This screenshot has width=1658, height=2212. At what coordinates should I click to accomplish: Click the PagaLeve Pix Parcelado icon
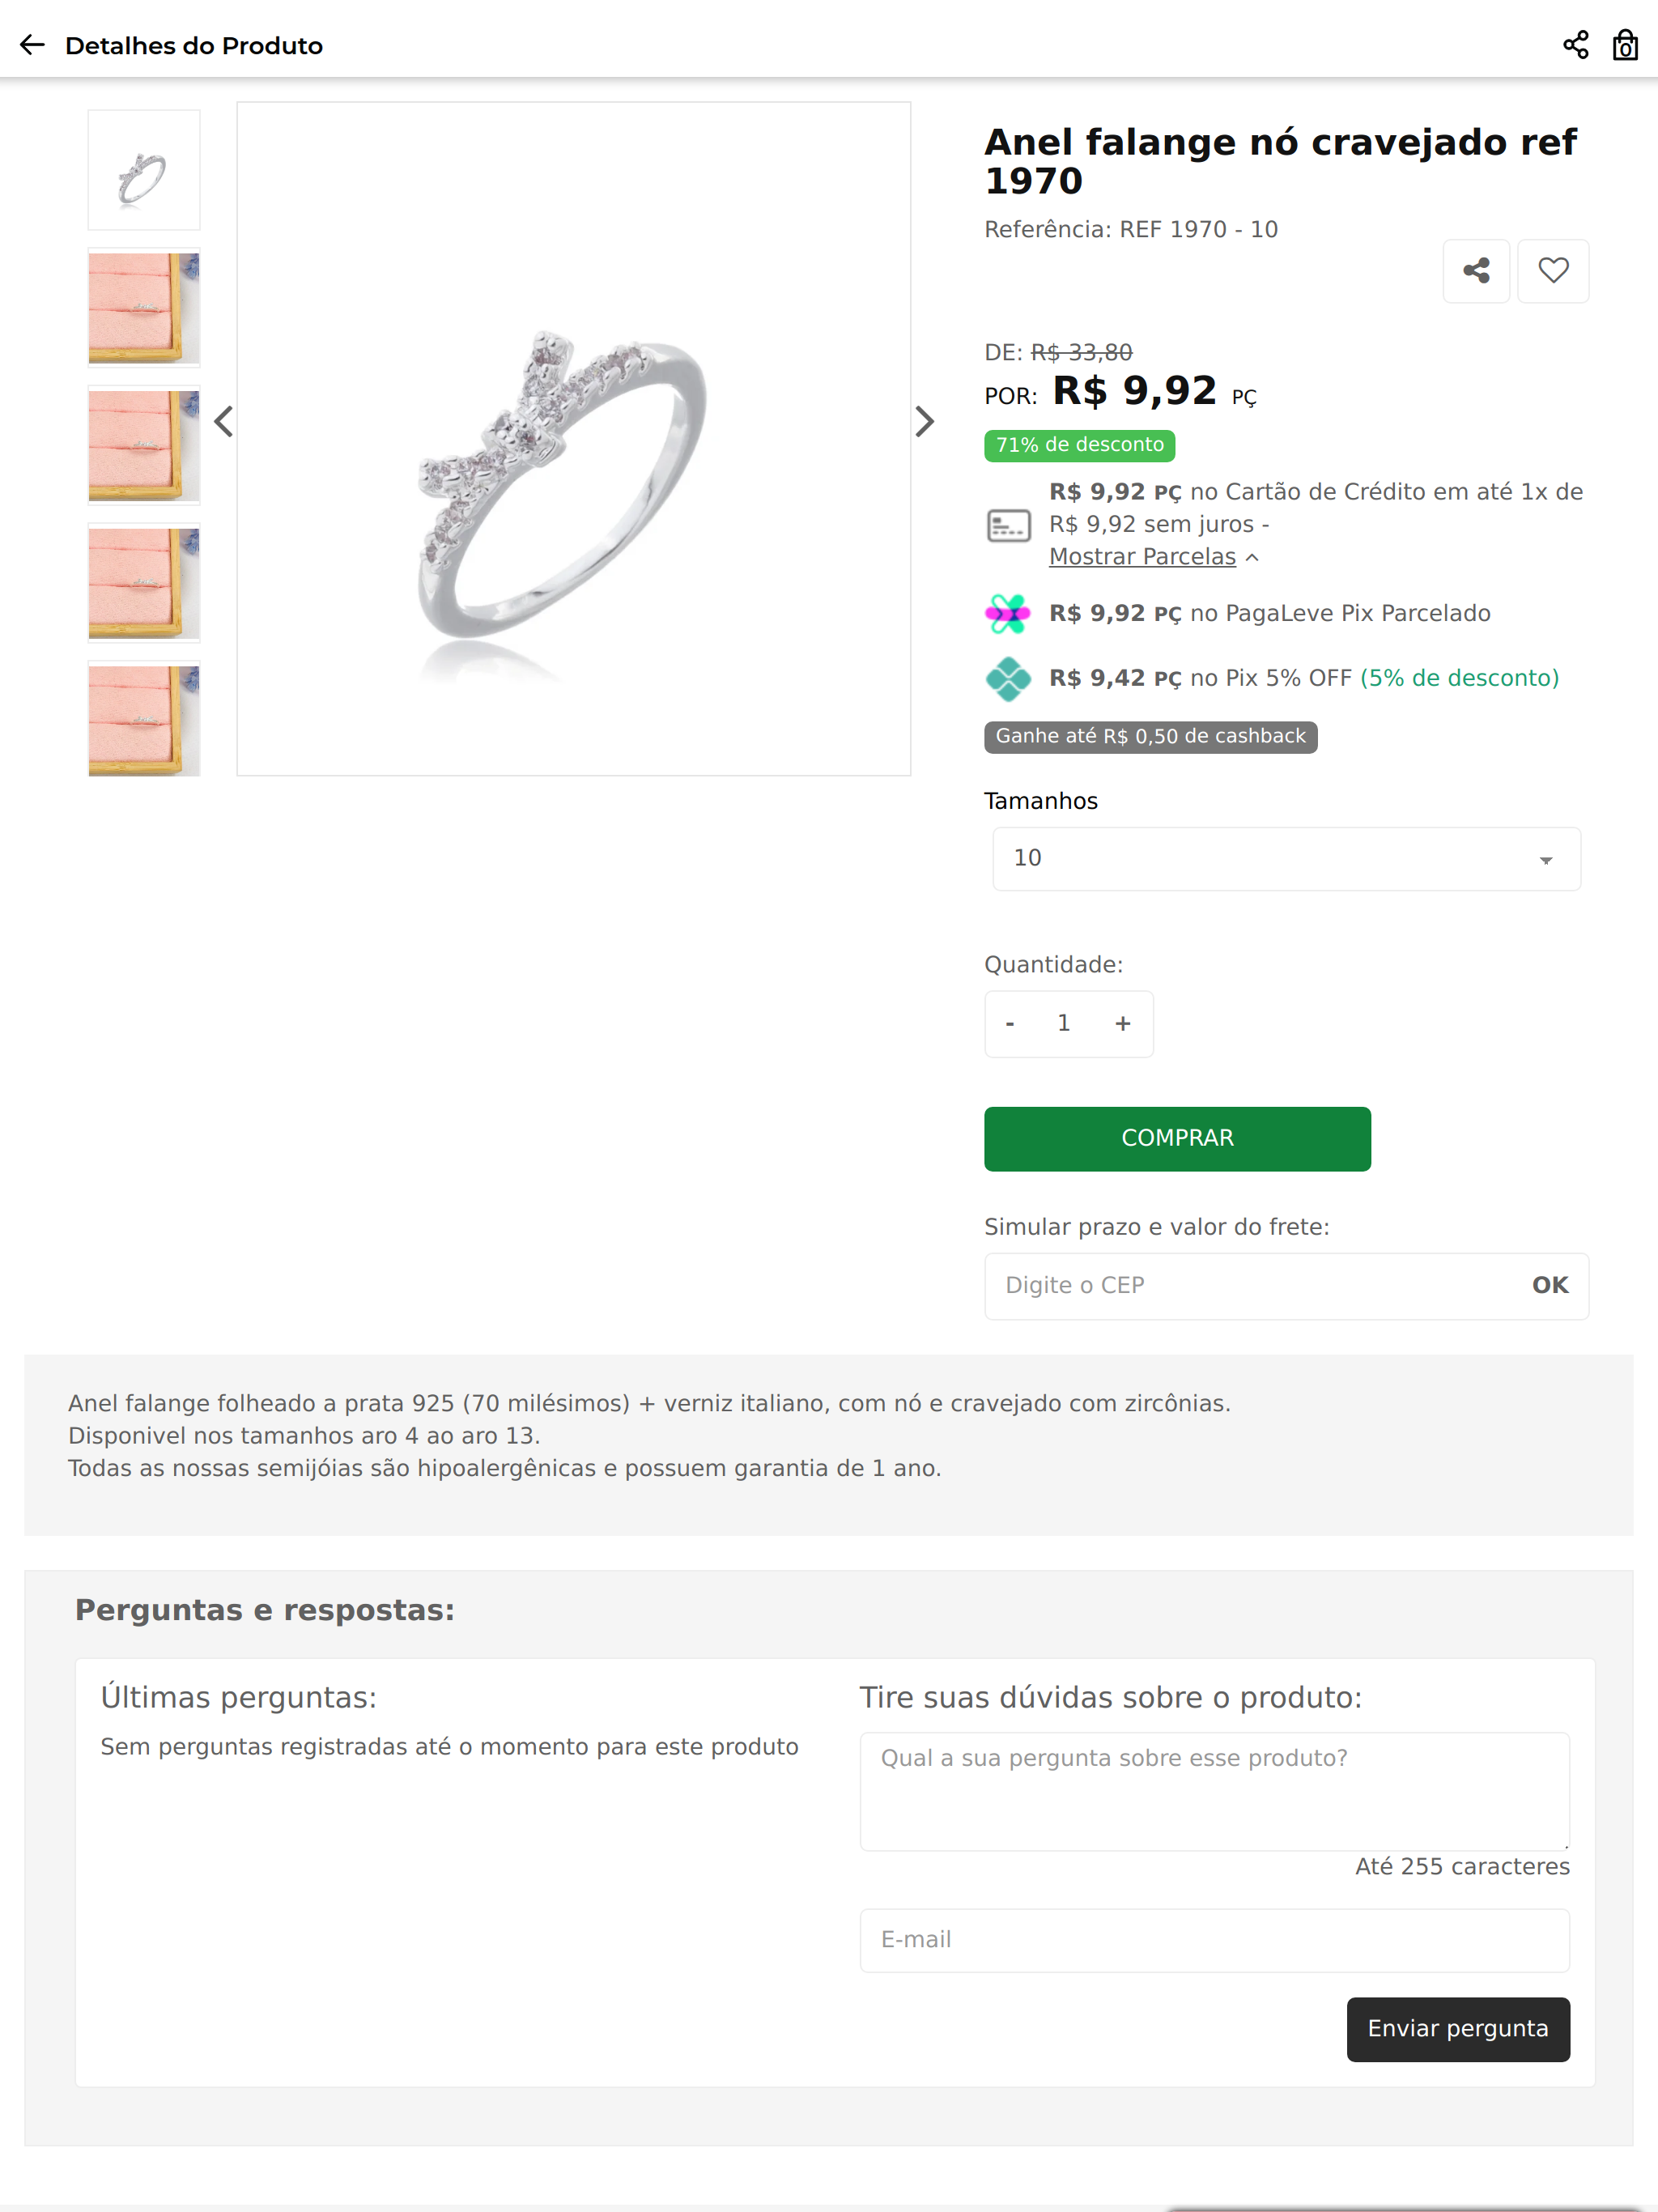click(x=1008, y=614)
